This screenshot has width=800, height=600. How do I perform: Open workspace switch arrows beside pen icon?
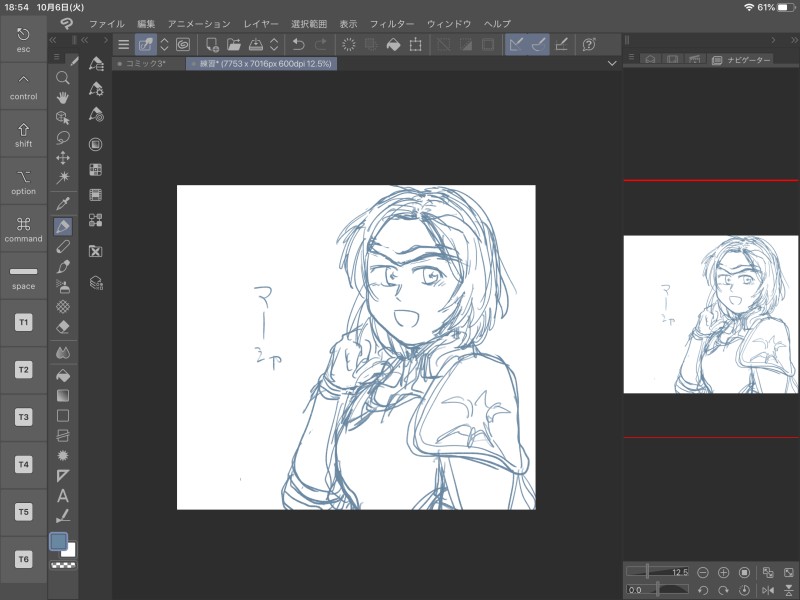click(164, 44)
